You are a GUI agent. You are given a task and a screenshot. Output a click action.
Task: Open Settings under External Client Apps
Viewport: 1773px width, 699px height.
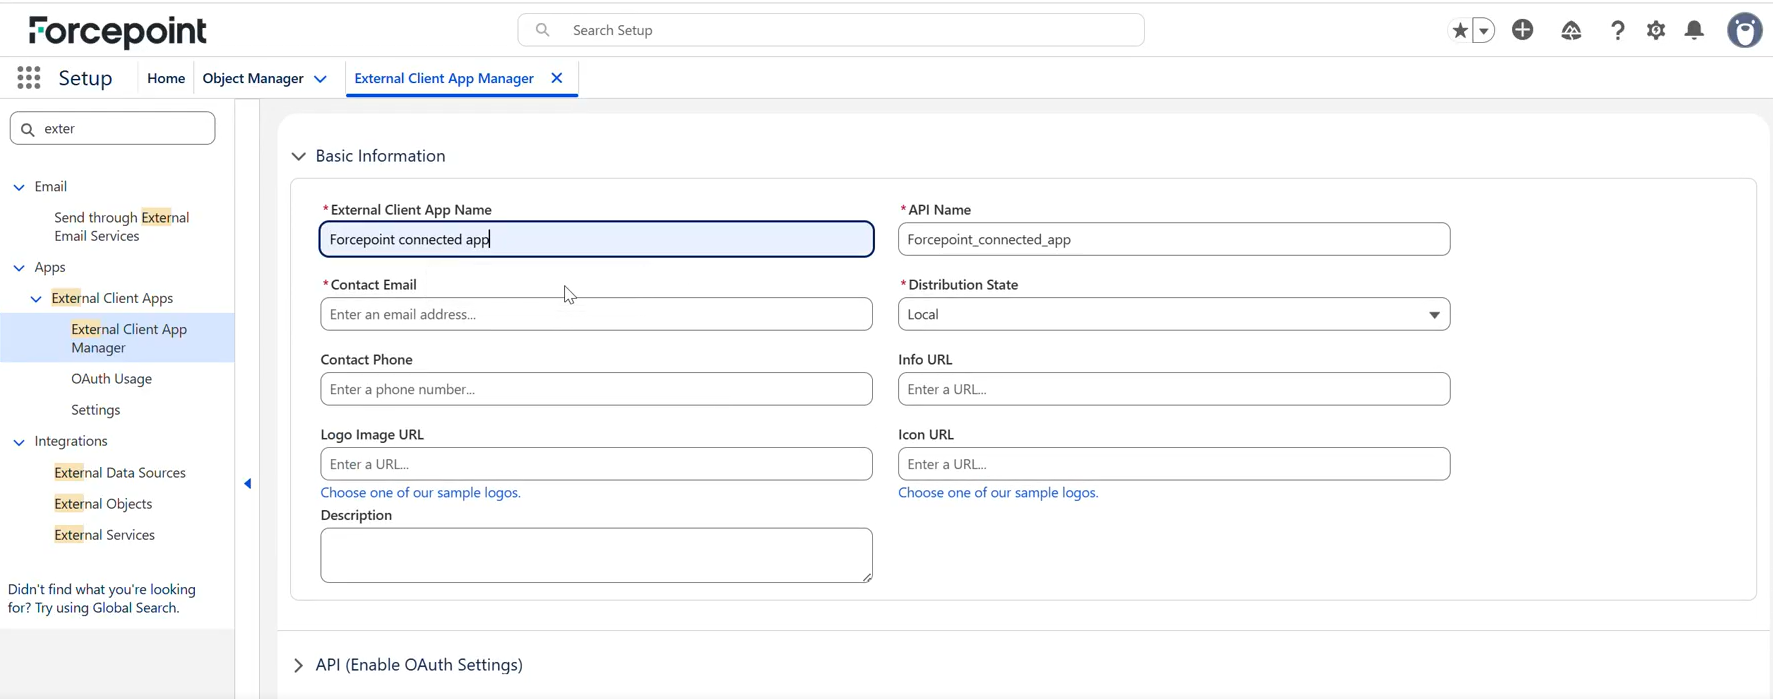pos(95,410)
